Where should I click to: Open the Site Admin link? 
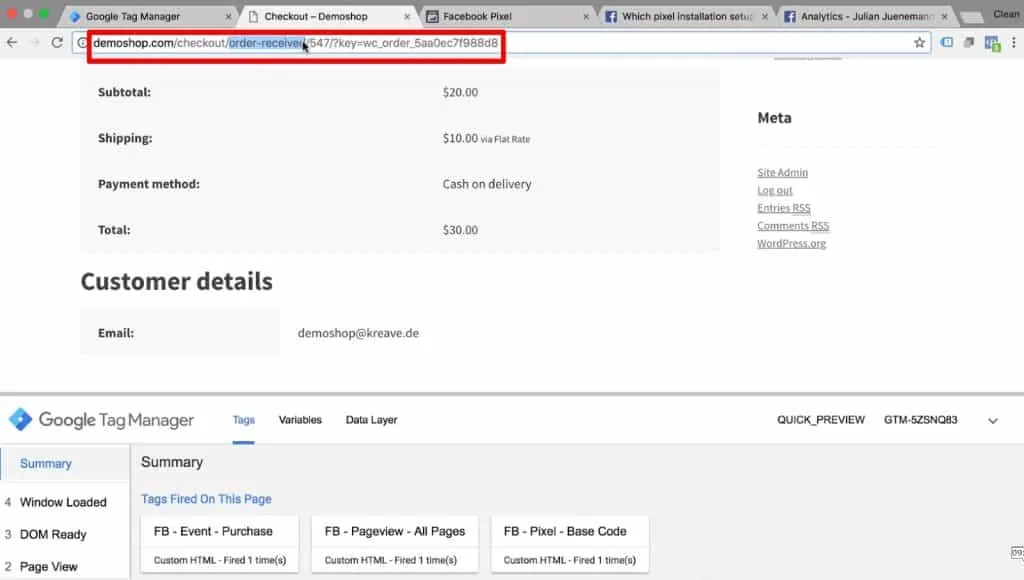click(782, 172)
